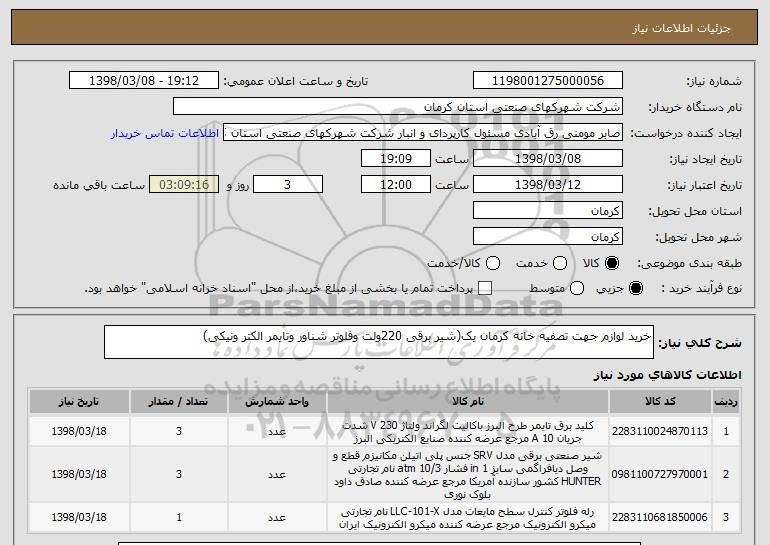This screenshot has height=545, width=770.
Task: Click the buyer organization name field
Action: (x=398, y=107)
